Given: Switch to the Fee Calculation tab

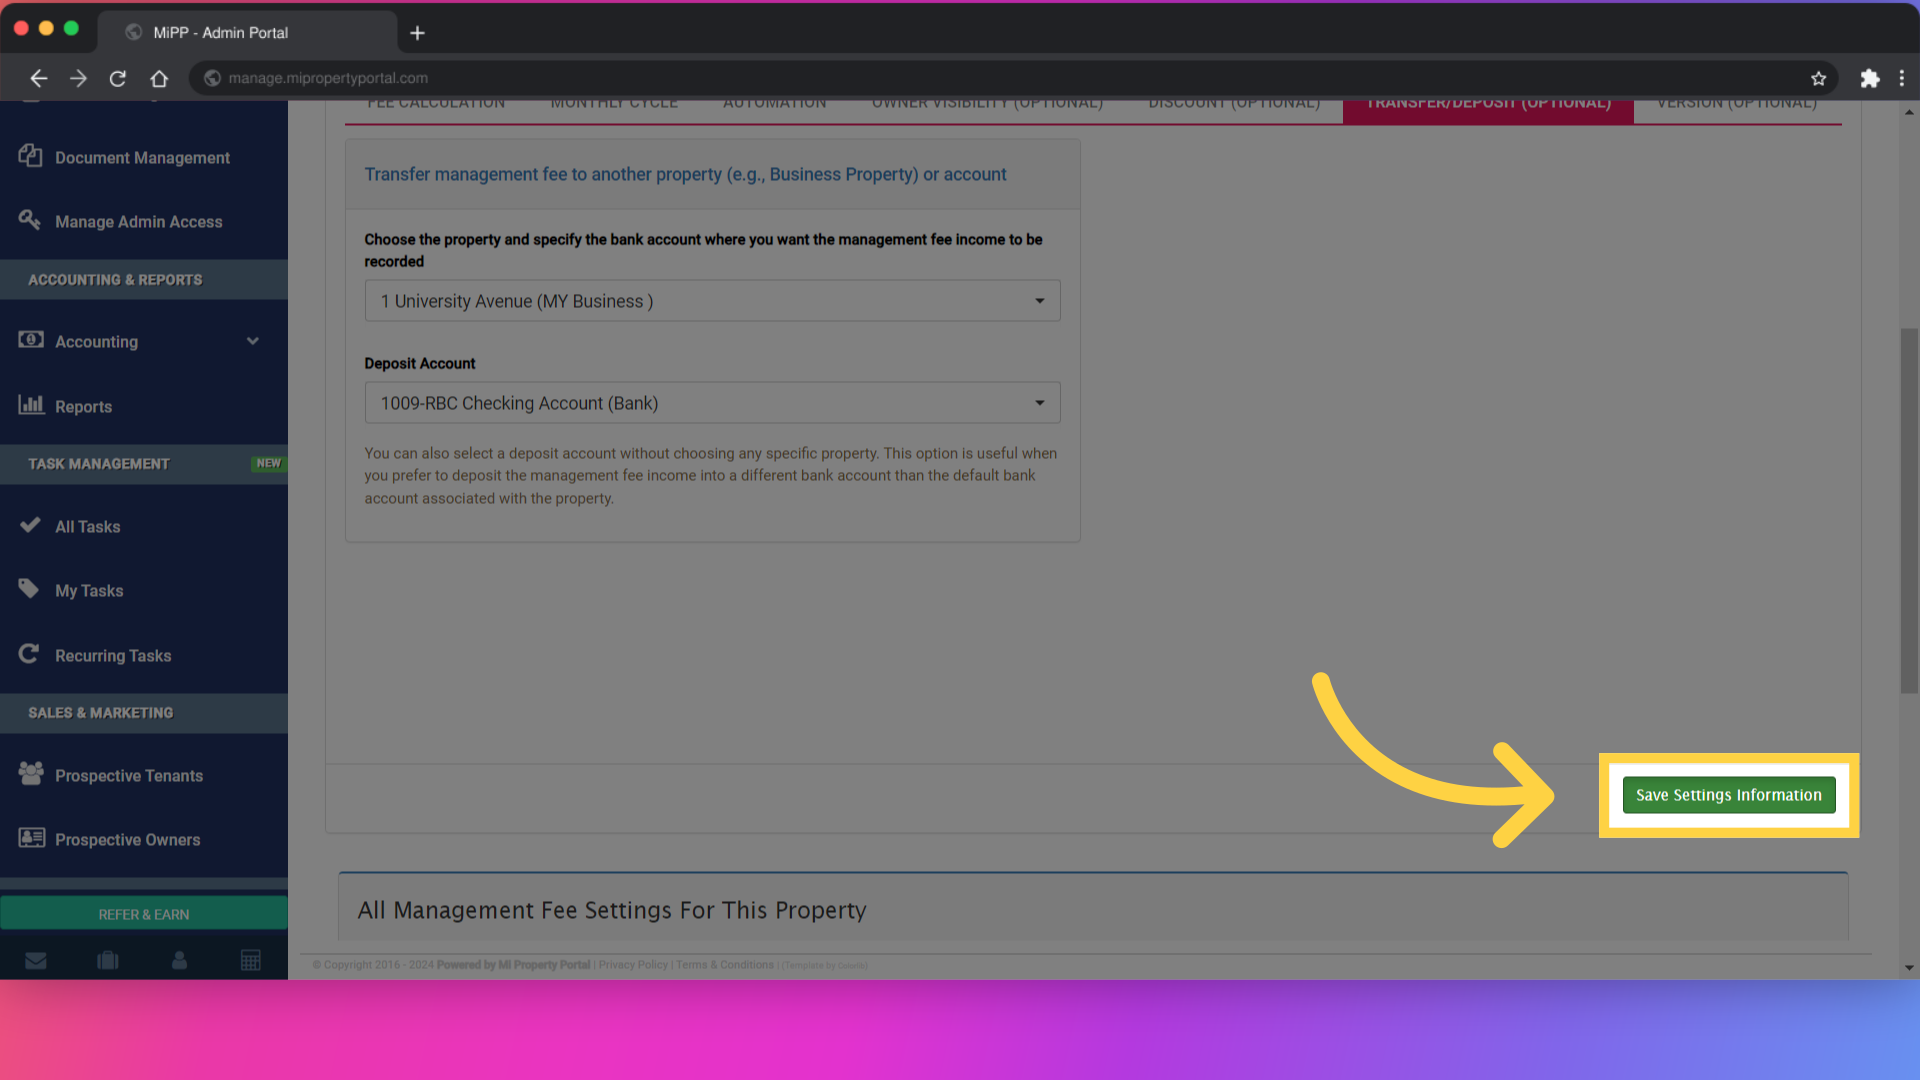Looking at the screenshot, I should click(435, 102).
